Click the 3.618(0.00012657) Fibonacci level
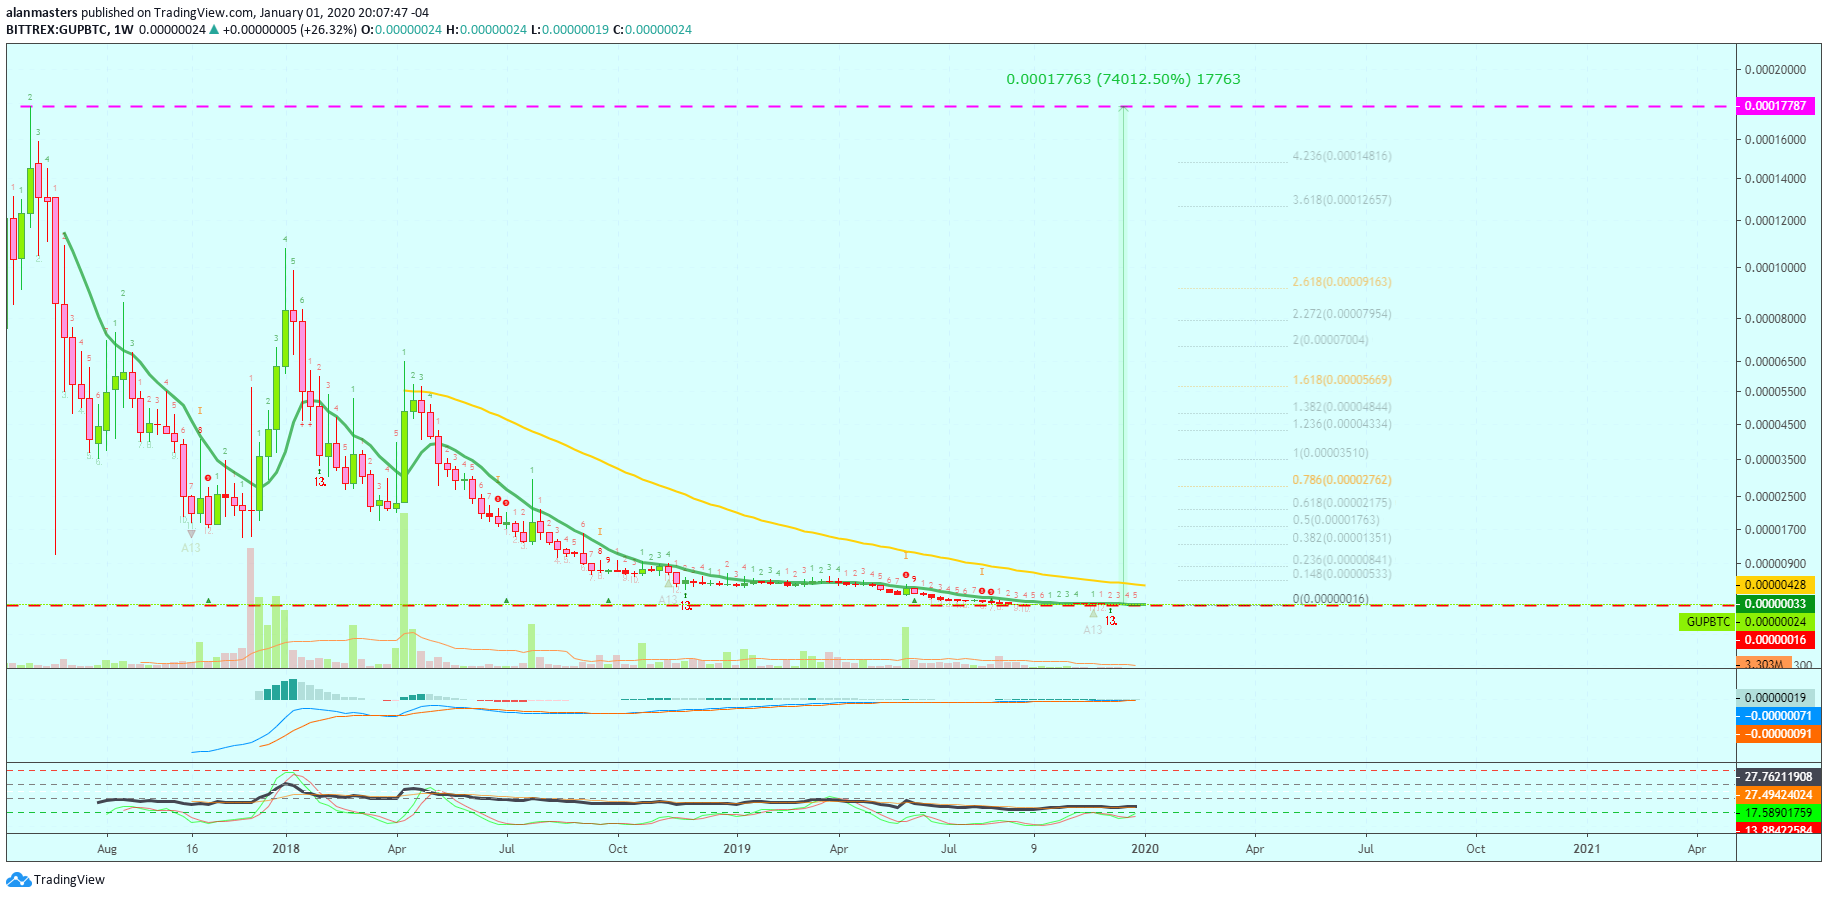The height and width of the screenshot is (898, 1828). pos(1341,200)
